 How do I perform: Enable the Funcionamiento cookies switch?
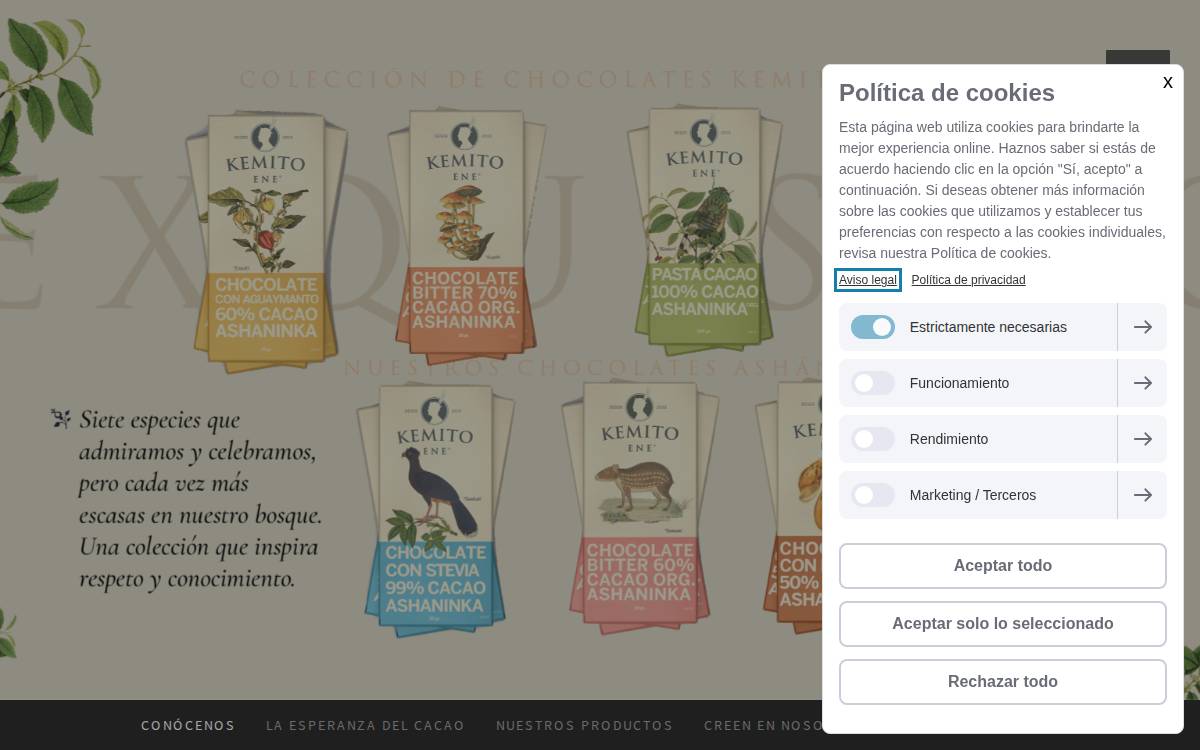873,383
